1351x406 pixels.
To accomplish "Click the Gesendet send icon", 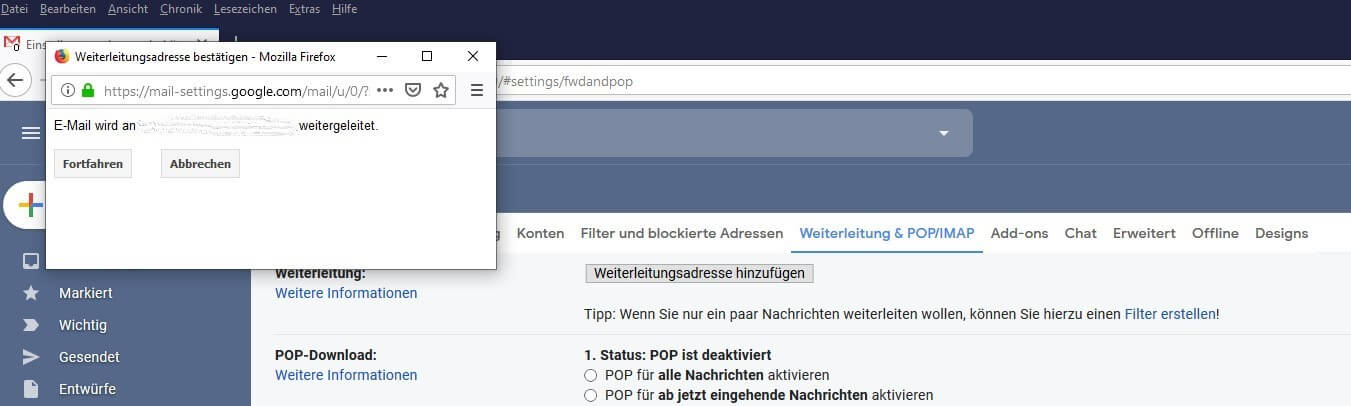I will [31, 357].
